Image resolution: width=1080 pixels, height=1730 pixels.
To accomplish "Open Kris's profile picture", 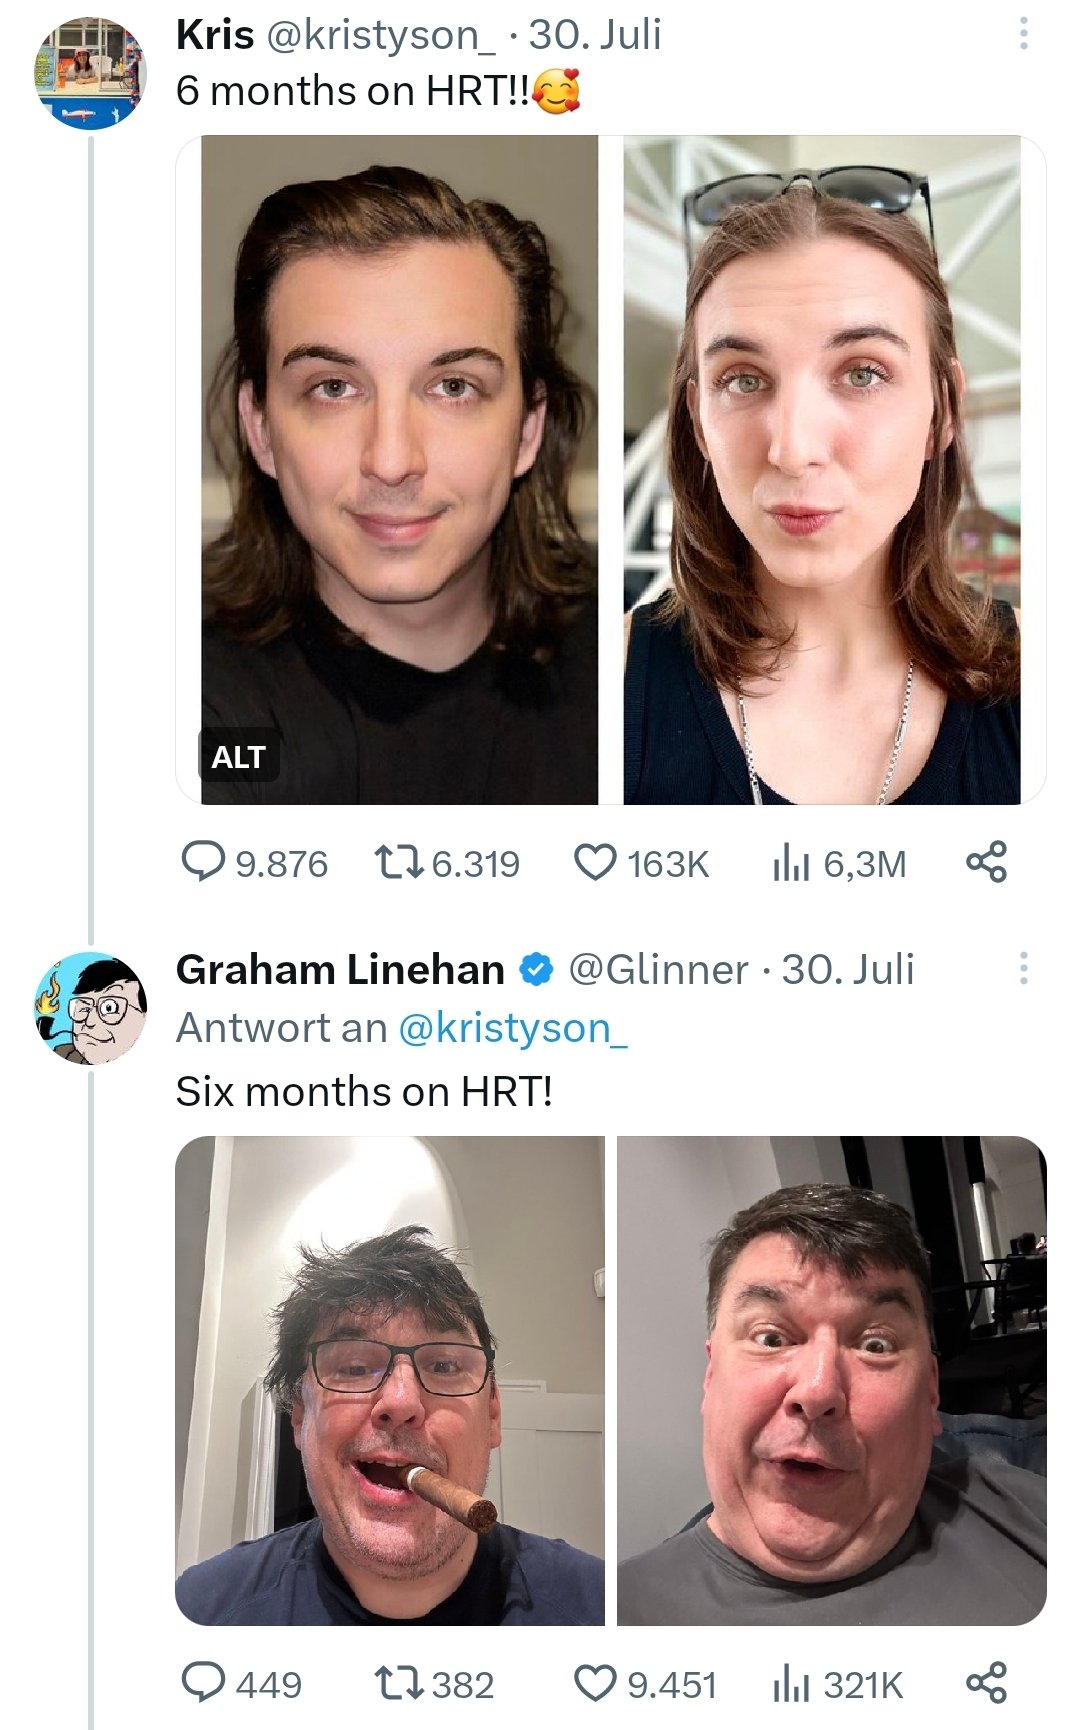I will [90, 74].
